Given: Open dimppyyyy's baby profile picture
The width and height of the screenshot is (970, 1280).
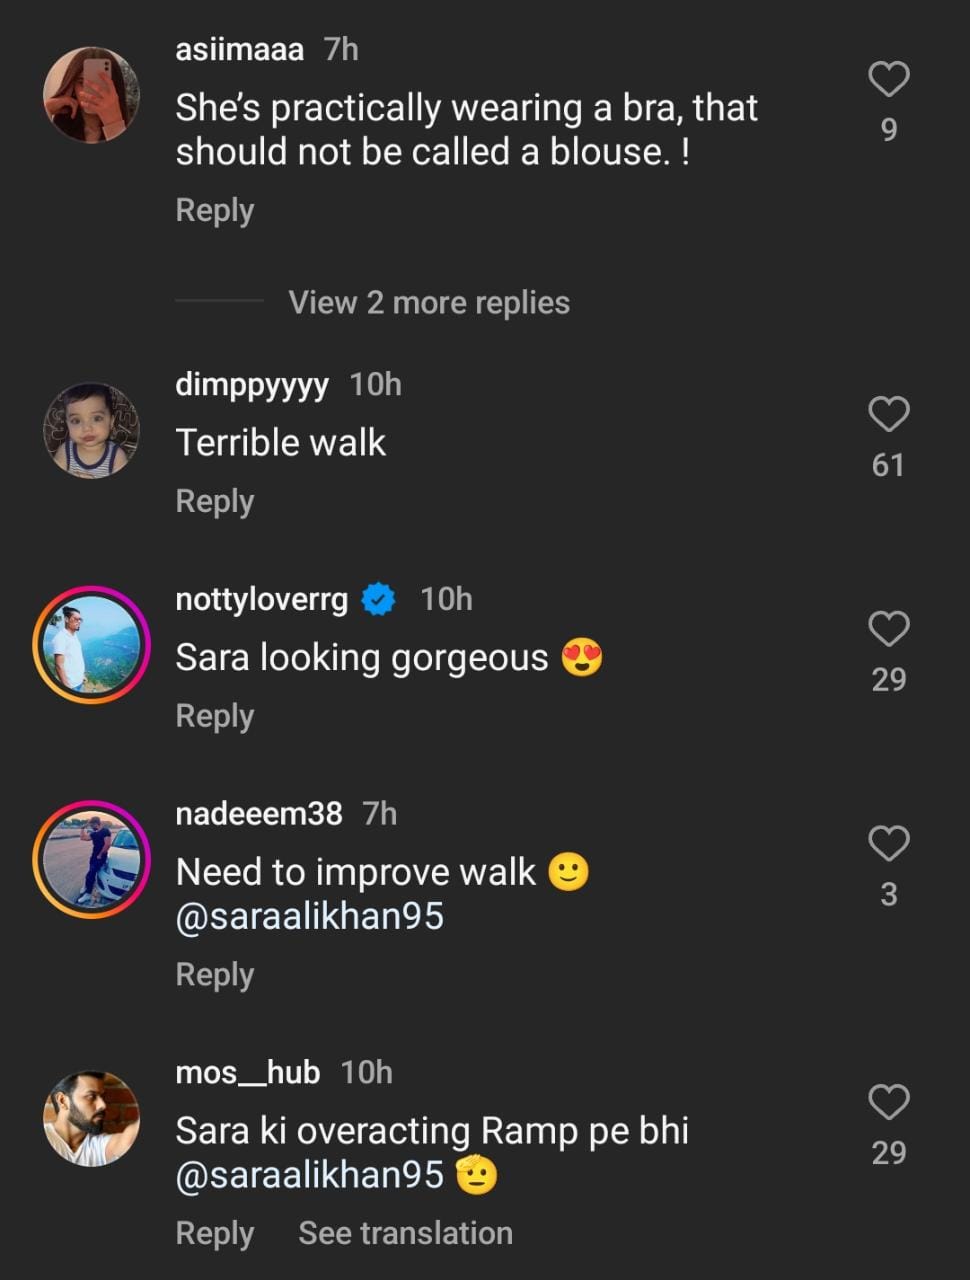Looking at the screenshot, I should coord(91,430).
